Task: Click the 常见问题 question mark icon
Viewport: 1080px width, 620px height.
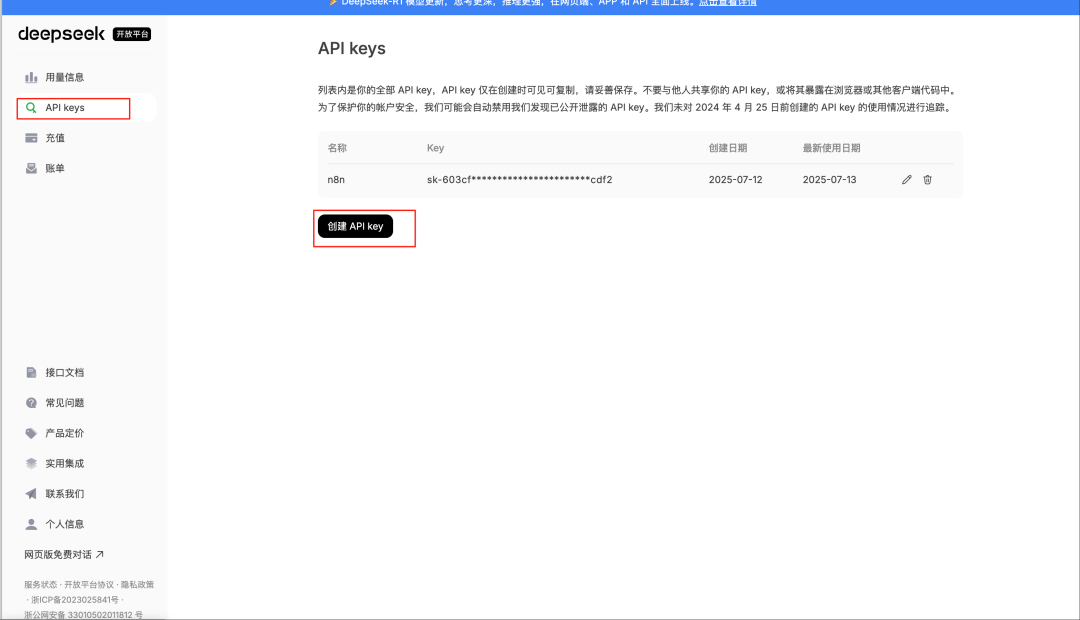Action: pyautogui.click(x=31, y=403)
